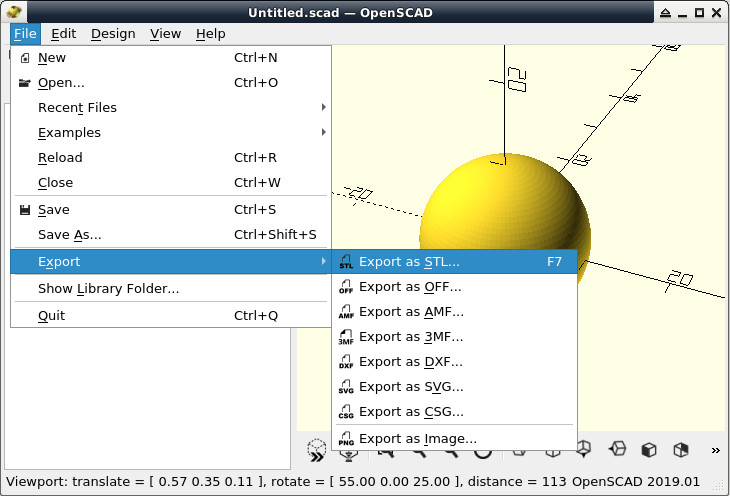Open the Design menu
The image size is (730, 496).
coord(113,34)
